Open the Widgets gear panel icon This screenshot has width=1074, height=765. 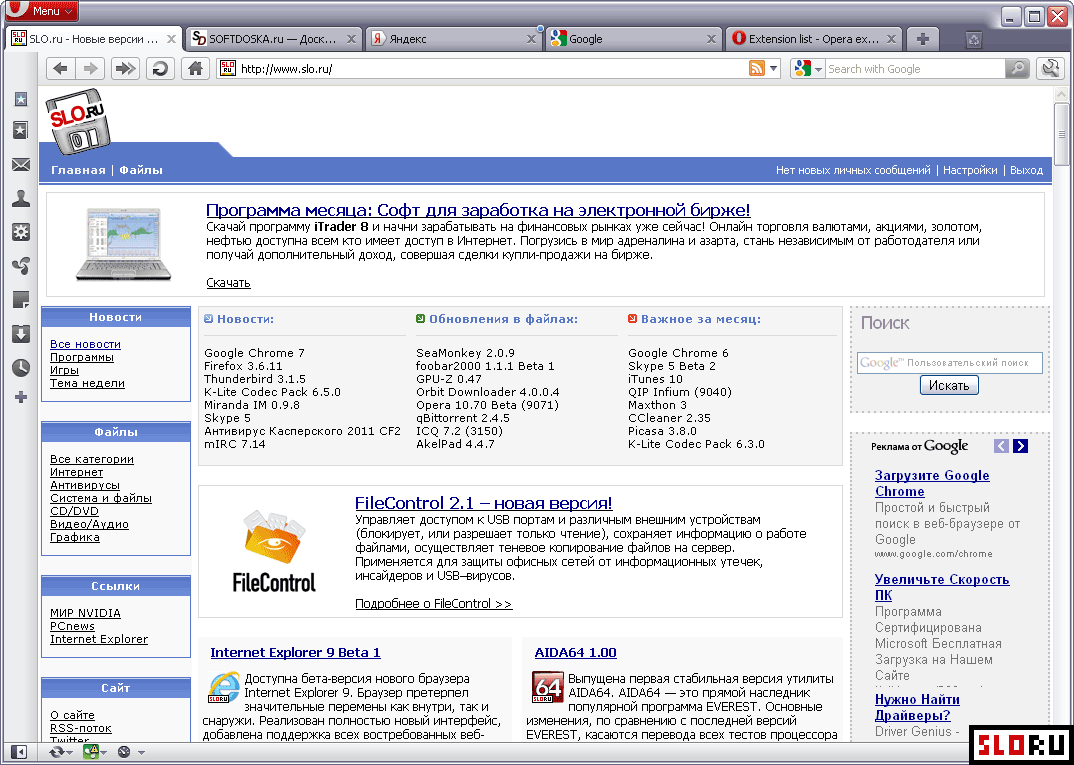pyautogui.click(x=21, y=232)
